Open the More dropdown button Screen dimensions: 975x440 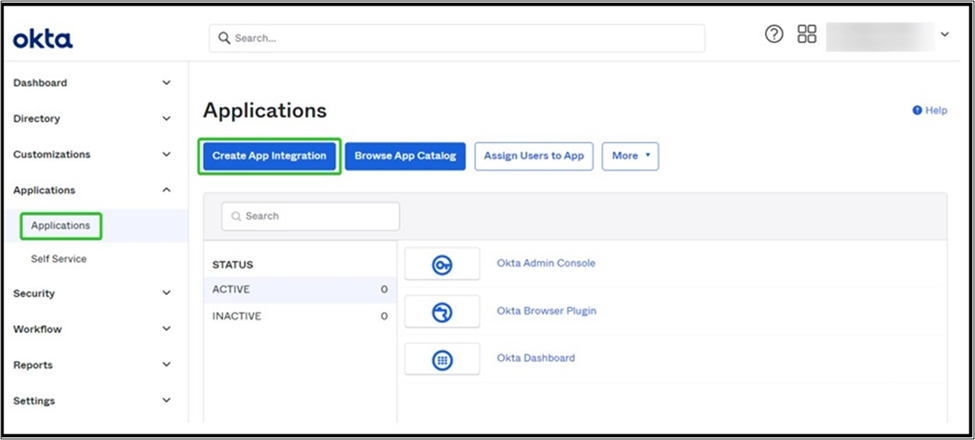click(x=630, y=156)
